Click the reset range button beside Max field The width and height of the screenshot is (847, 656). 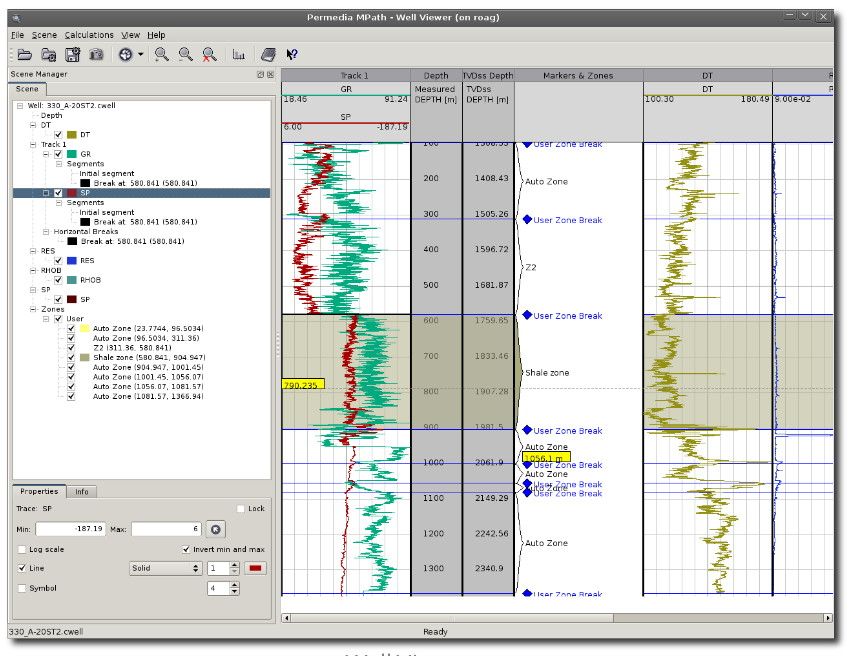pyautogui.click(x=216, y=530)
